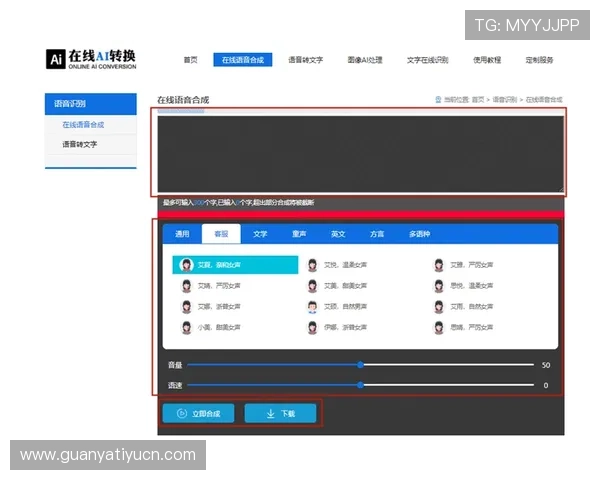The image size is (600, 480).
Task: Adjust the 音量 volume slider handle
Action: coord(360,365)
